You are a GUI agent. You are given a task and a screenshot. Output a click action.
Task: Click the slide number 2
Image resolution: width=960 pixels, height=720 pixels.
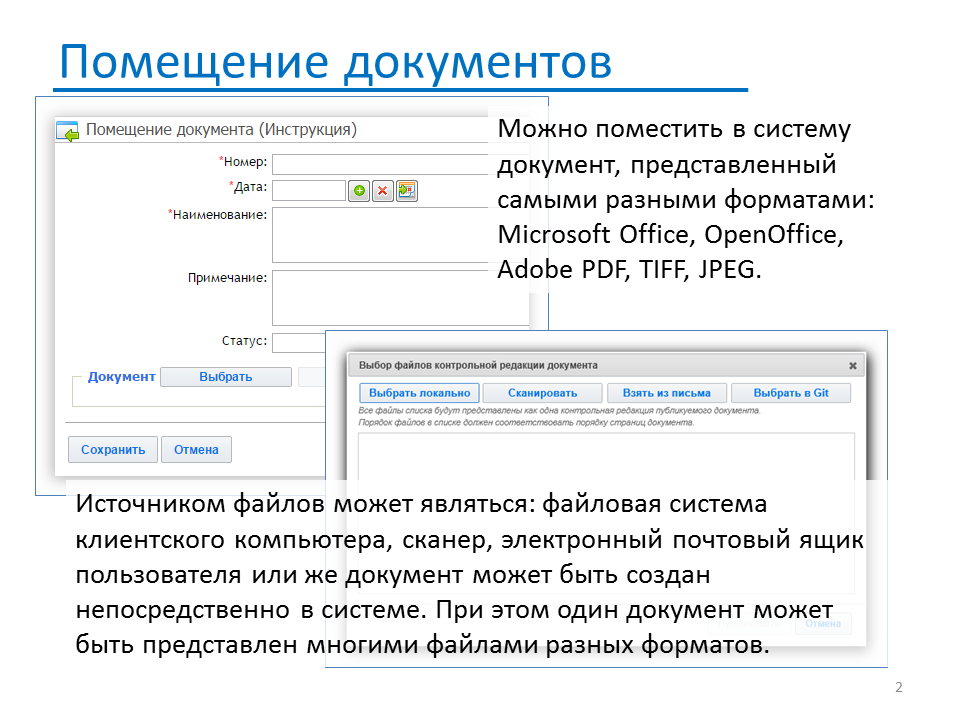tap(899, 687)
